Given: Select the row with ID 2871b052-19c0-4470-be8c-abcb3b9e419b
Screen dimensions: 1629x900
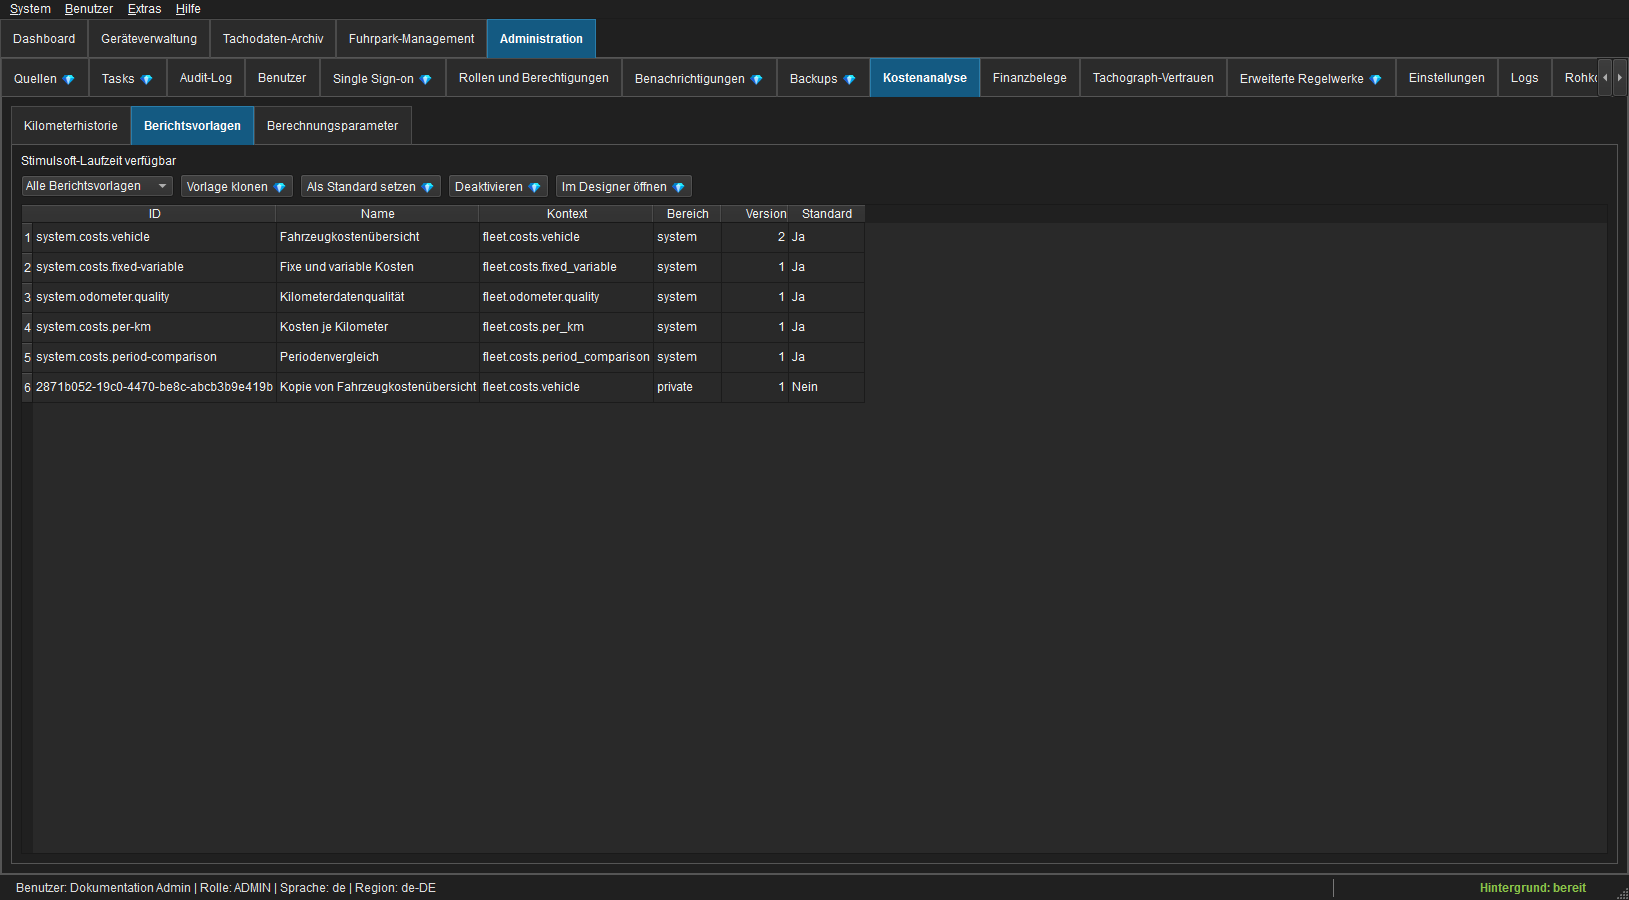Looking at the screenshot, I should click(443, 387).
